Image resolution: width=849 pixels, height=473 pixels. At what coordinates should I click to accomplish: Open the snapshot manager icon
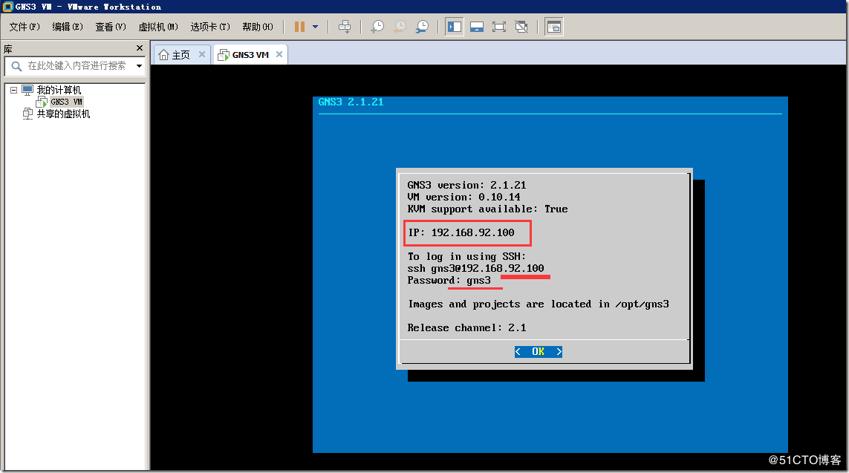tap(422, 27)
